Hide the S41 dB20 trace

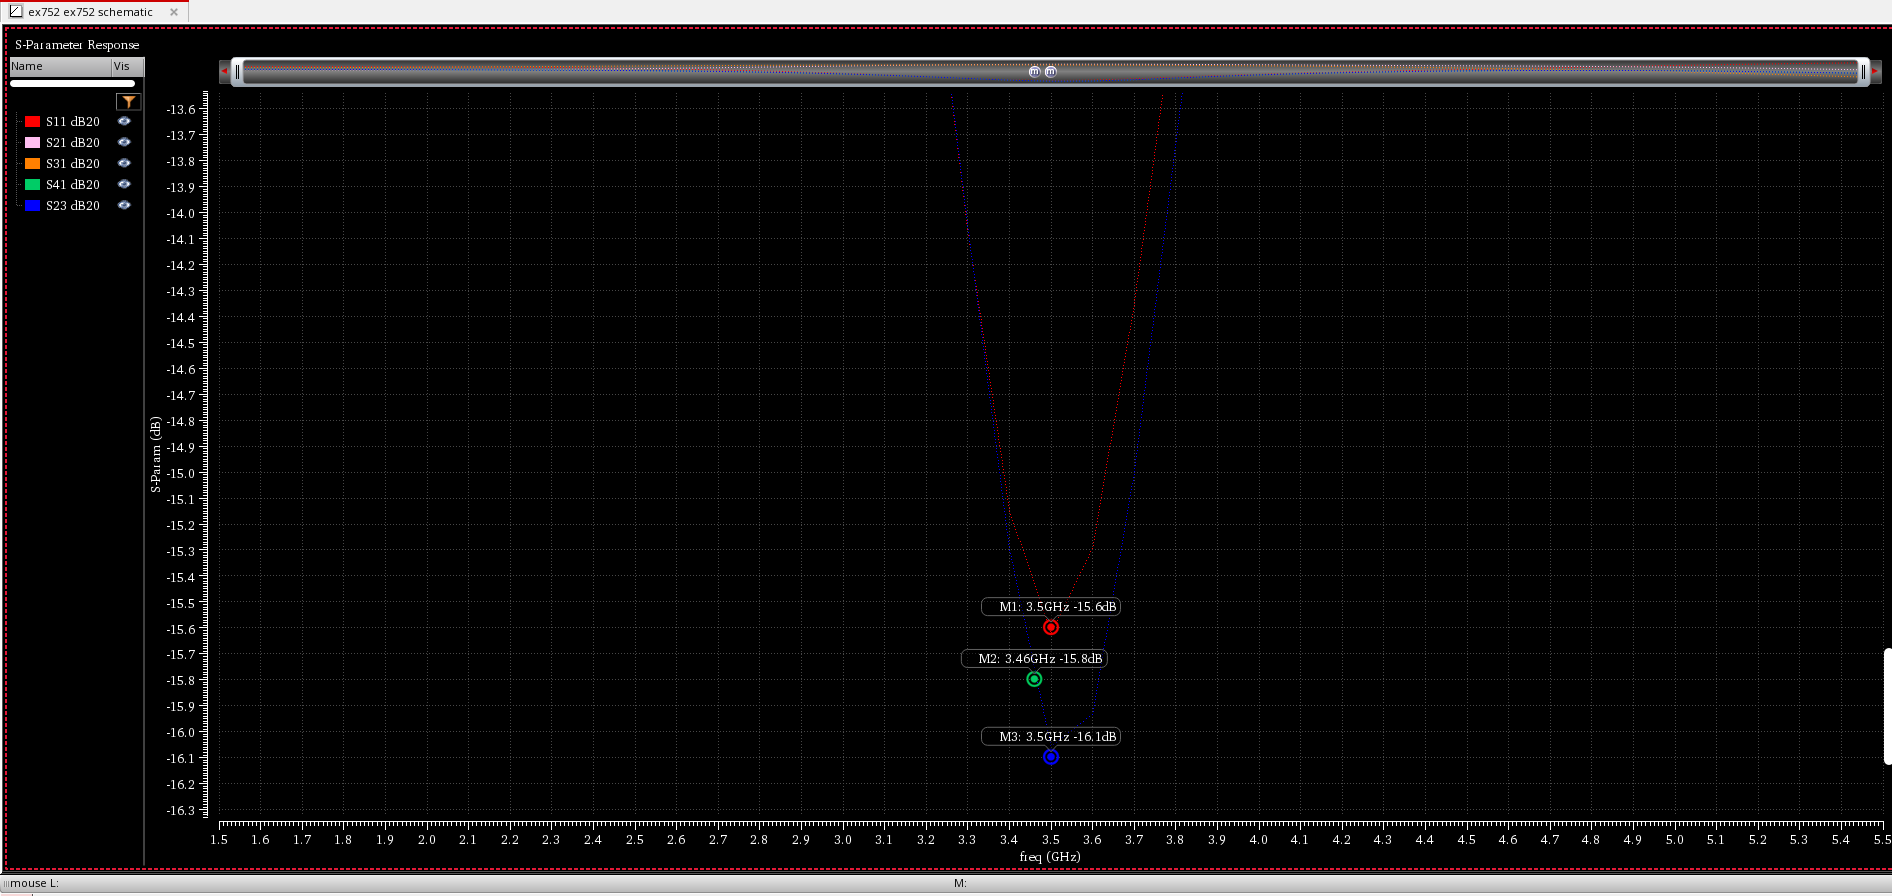pyautogui.click(x=124, y=184)
